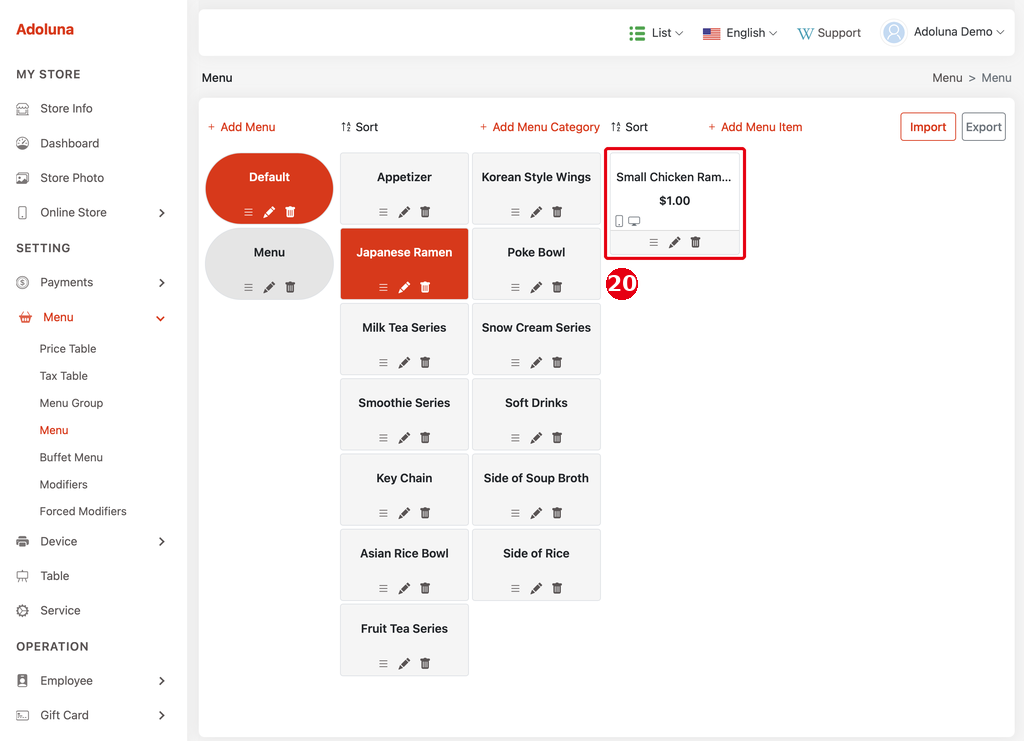Open Modifiers submenu item
Image resolution: width=1024 pixels, height=741 pixels.
63,484
